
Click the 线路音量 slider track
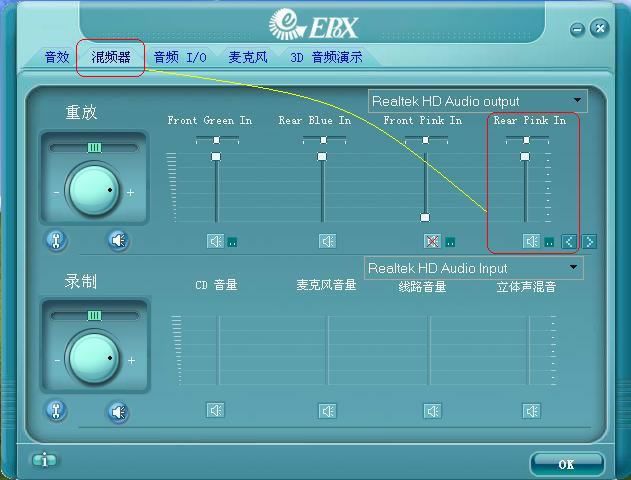tap(429, 350)
